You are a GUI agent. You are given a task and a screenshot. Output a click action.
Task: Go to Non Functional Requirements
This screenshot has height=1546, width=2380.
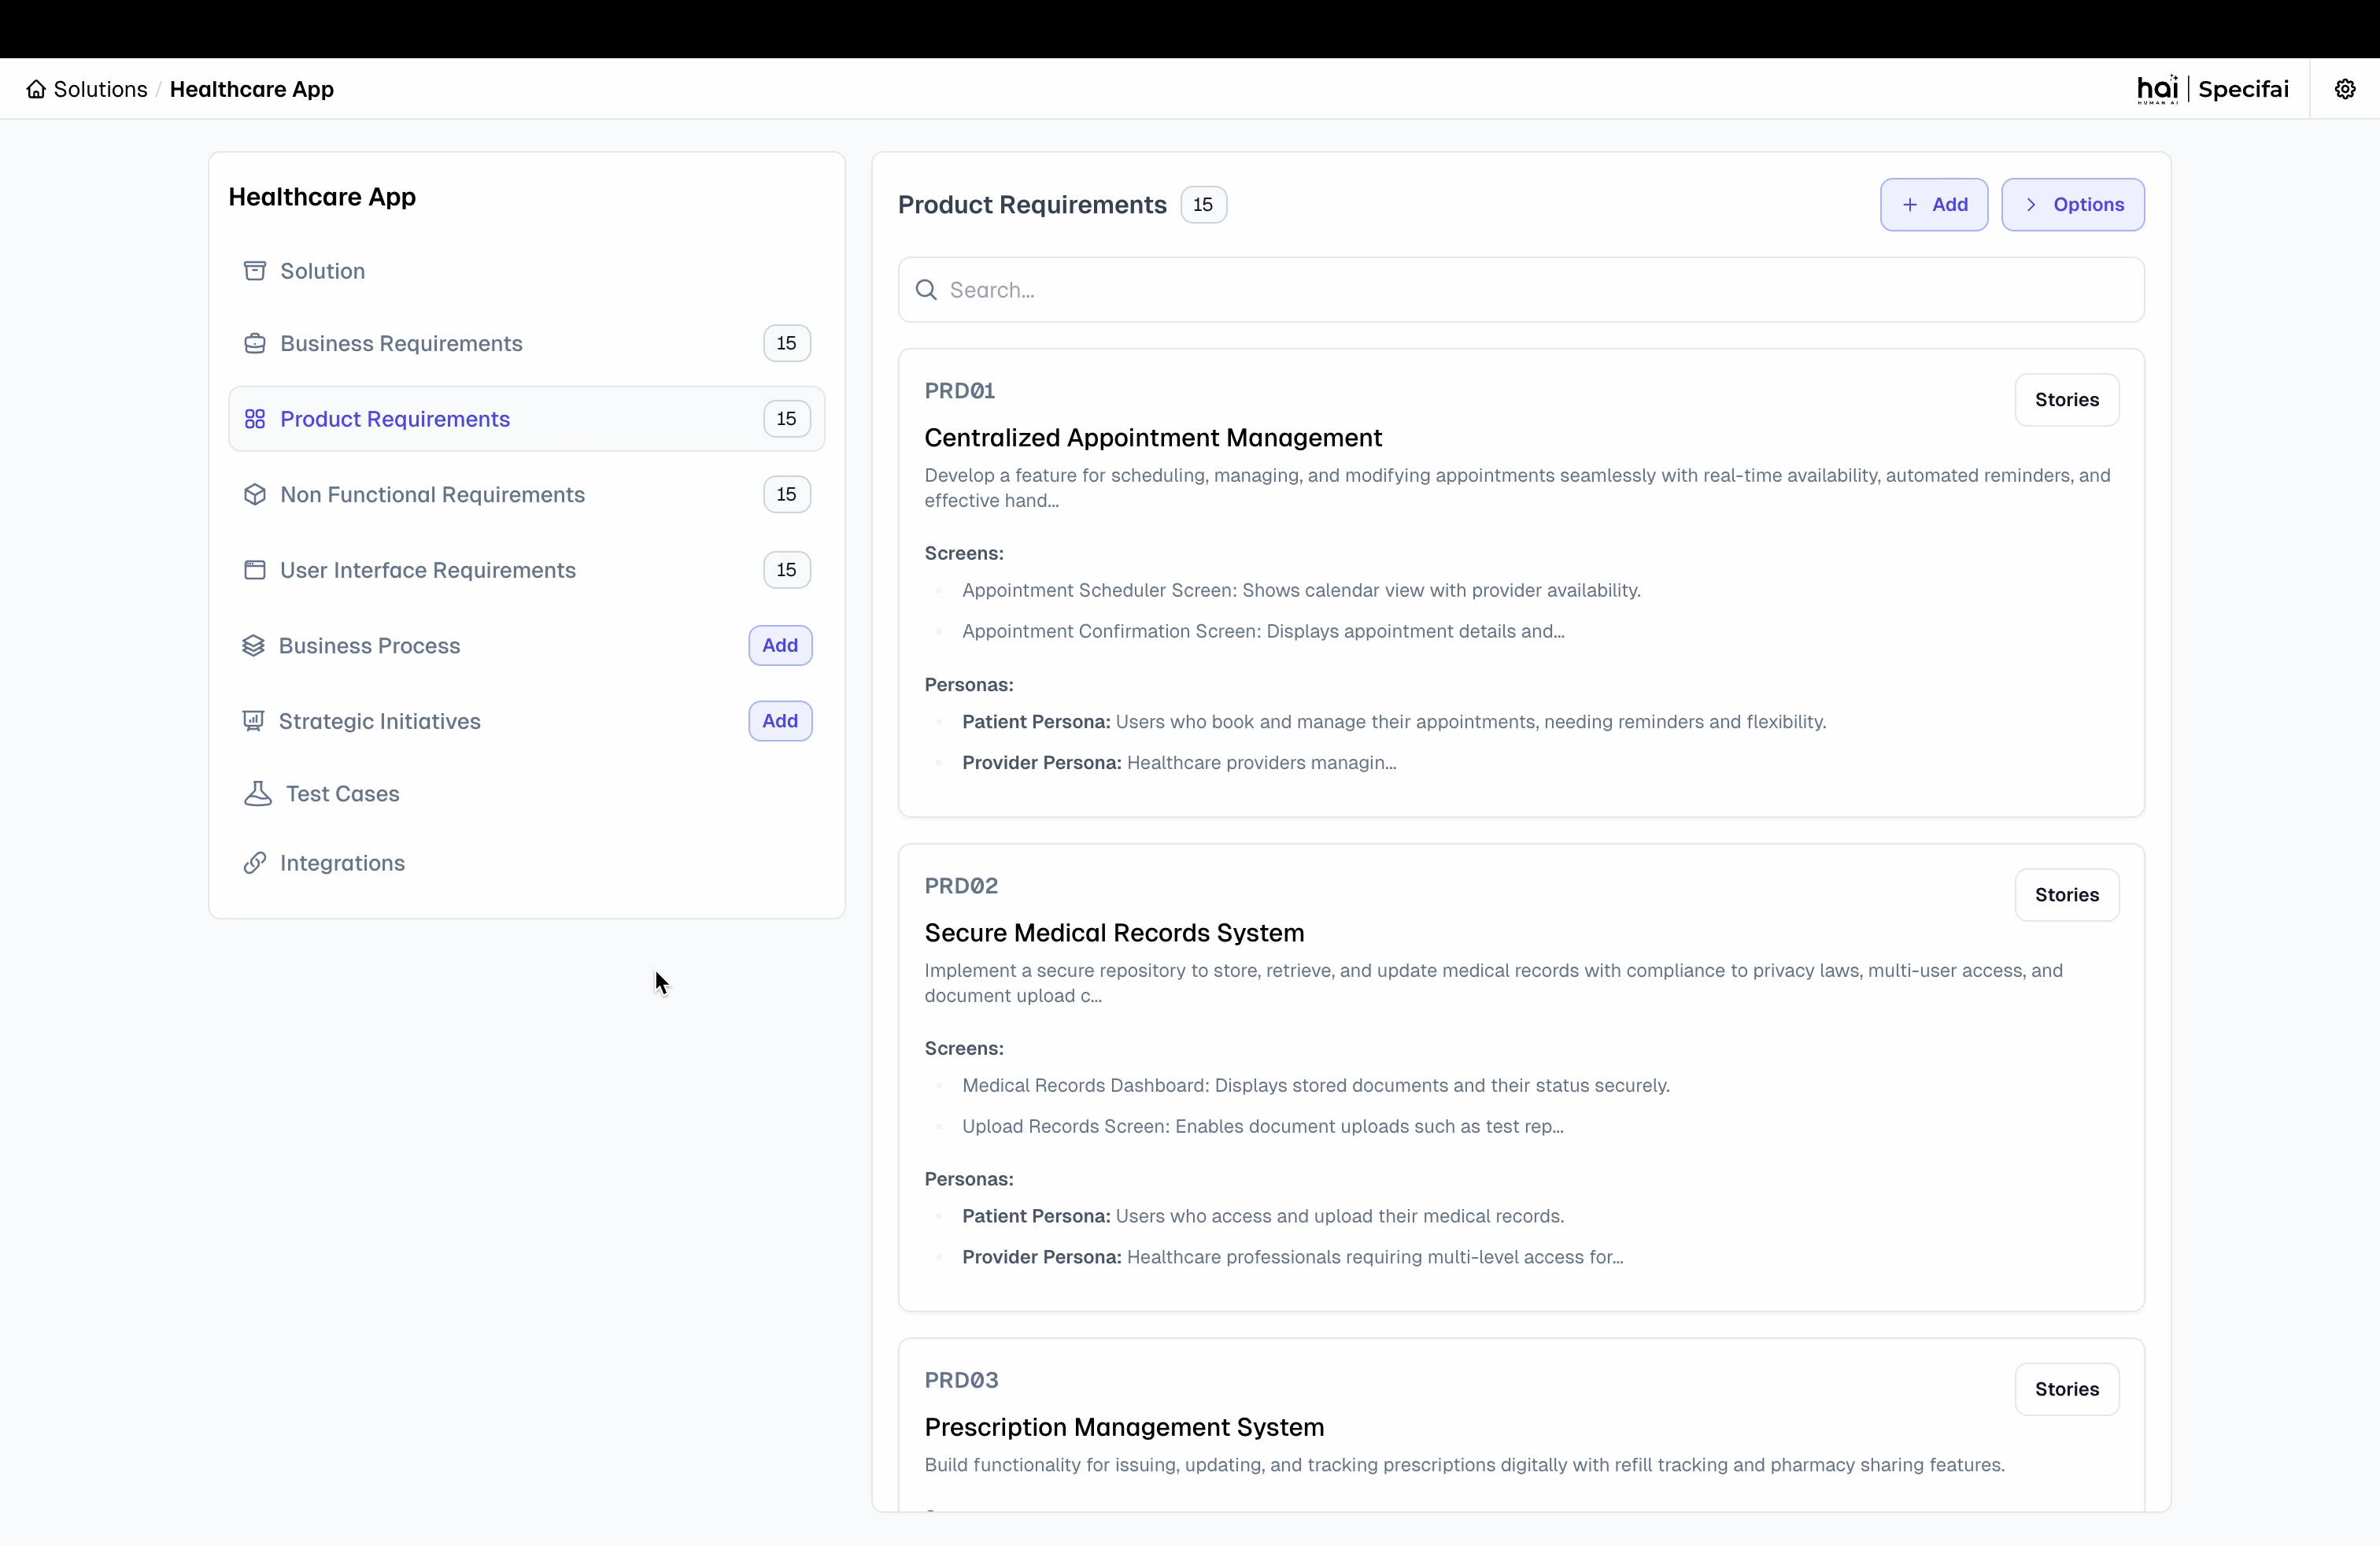pyautogui.click(x=527, y=494)
